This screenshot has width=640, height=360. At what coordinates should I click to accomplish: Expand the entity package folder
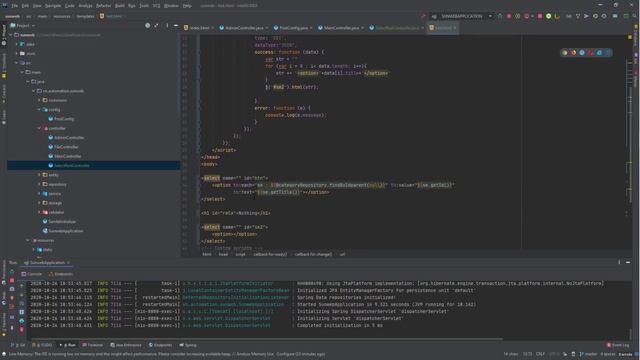(39, 175)
